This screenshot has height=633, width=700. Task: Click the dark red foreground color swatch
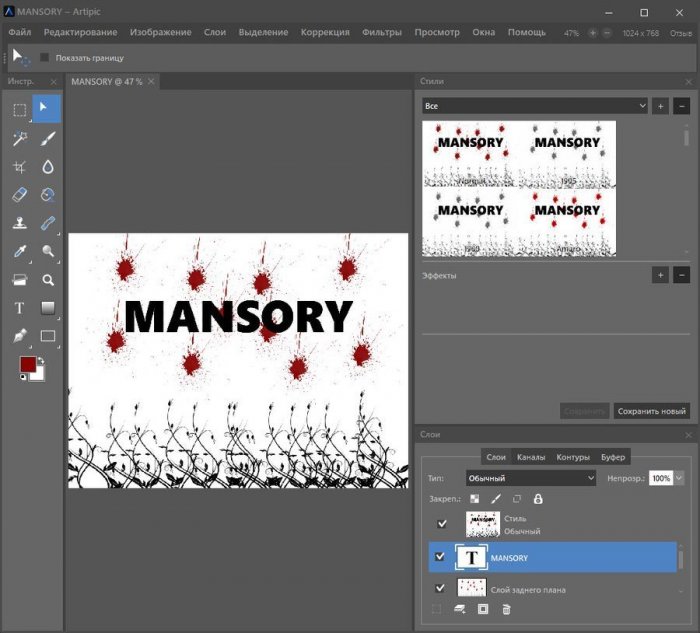point(27,365)
